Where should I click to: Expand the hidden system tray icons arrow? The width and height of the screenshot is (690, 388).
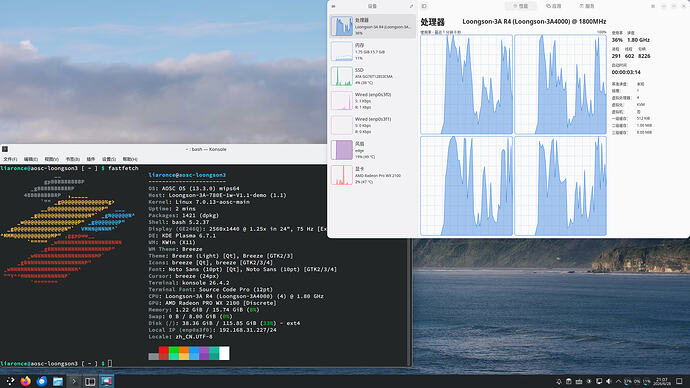click(618, 381)
